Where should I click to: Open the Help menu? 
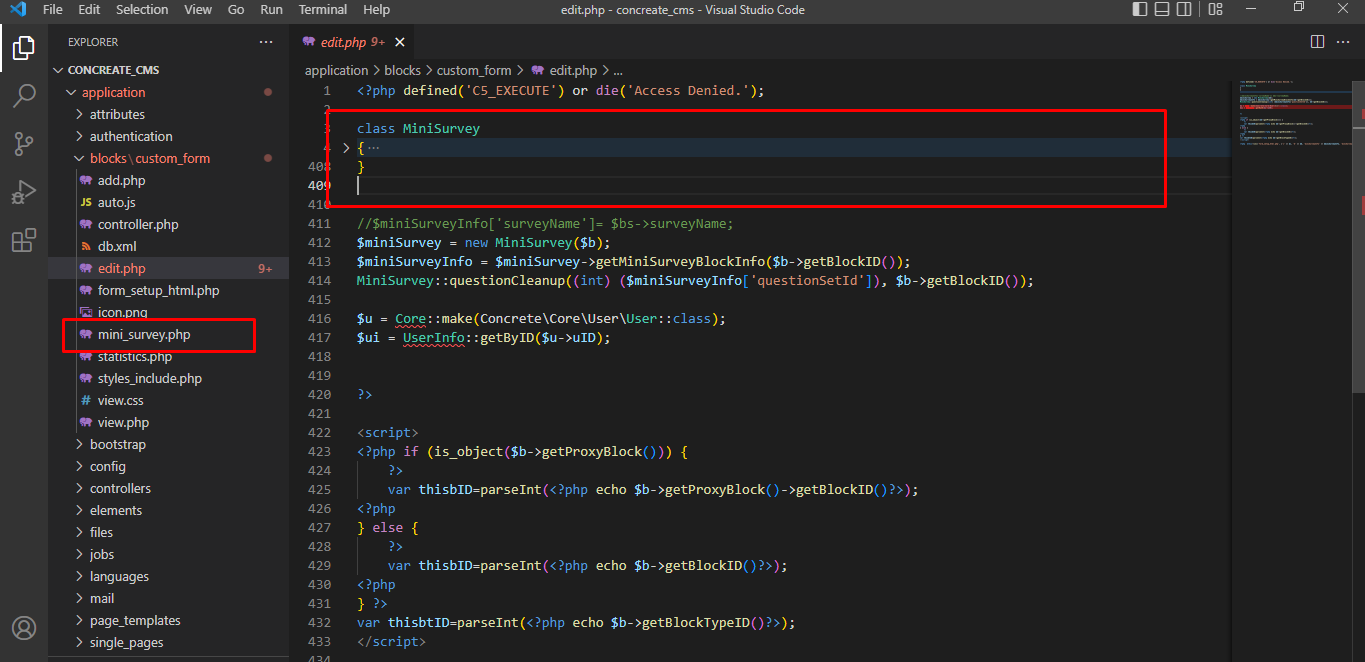[x=377, y=9]
